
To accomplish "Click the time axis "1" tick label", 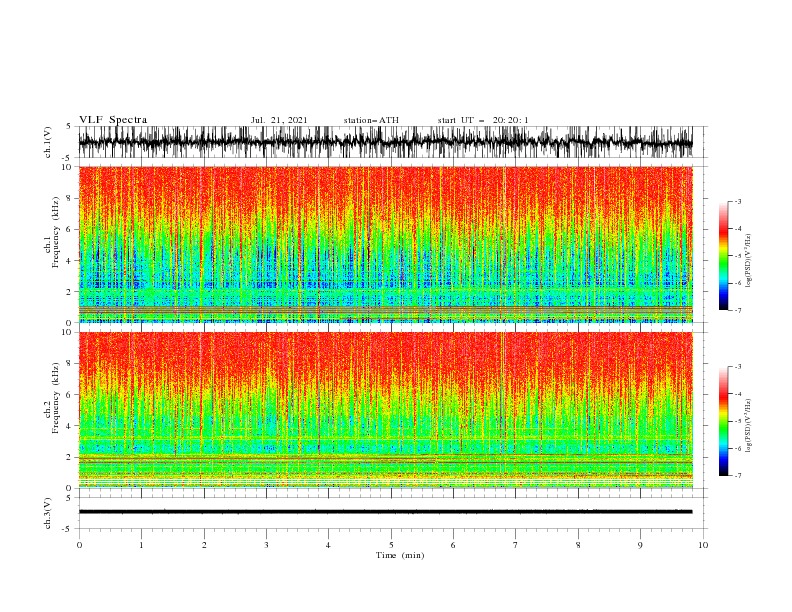I will click(x=141, y=545).
